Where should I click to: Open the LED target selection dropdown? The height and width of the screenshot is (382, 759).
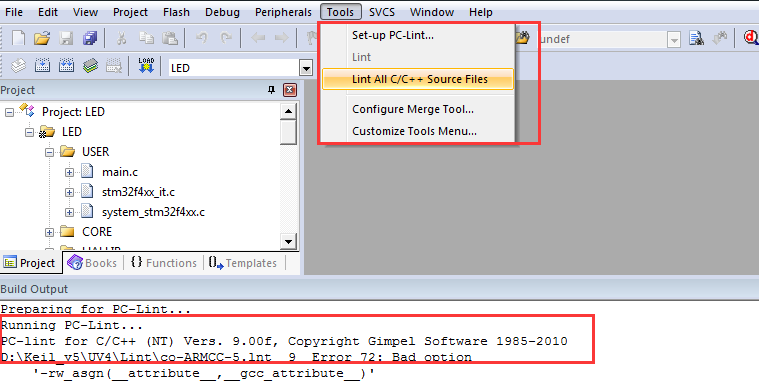306,68
